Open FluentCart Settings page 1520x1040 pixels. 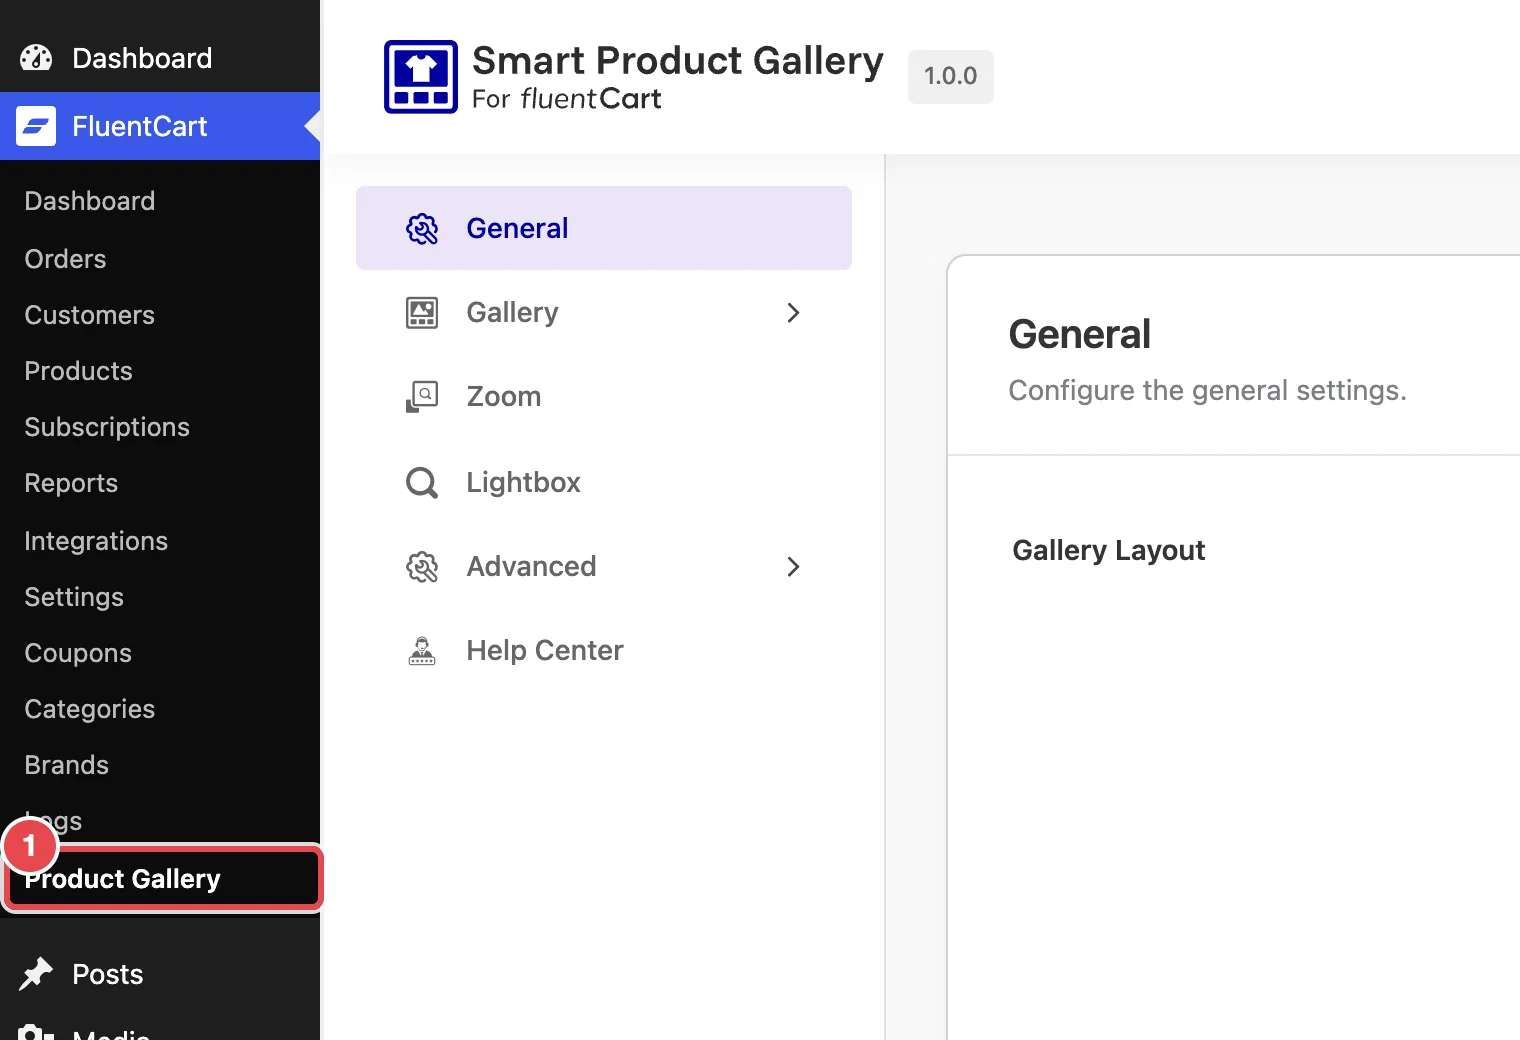[74, 597]
